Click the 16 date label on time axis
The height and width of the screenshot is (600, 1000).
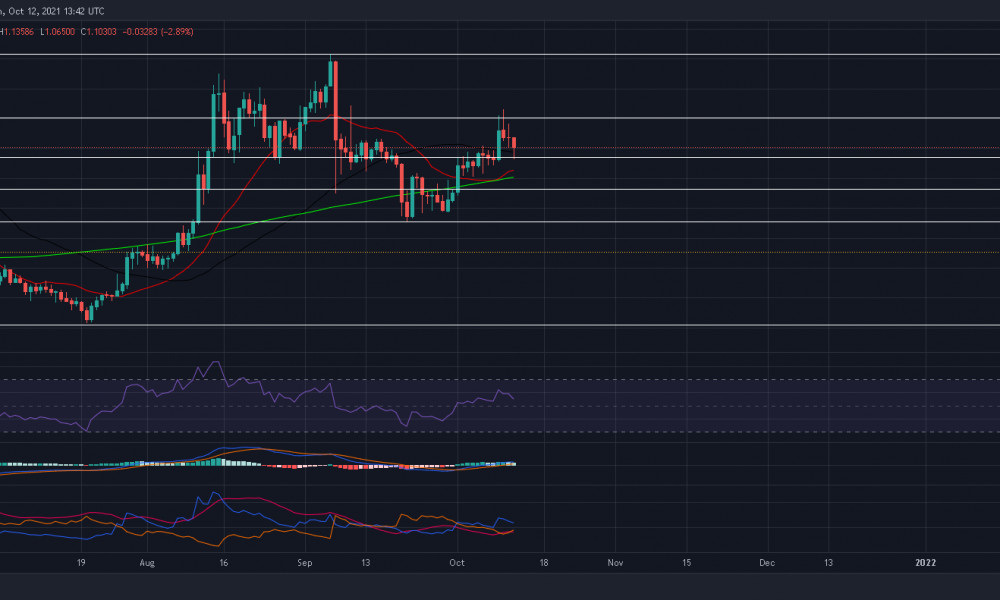[223, 562]
